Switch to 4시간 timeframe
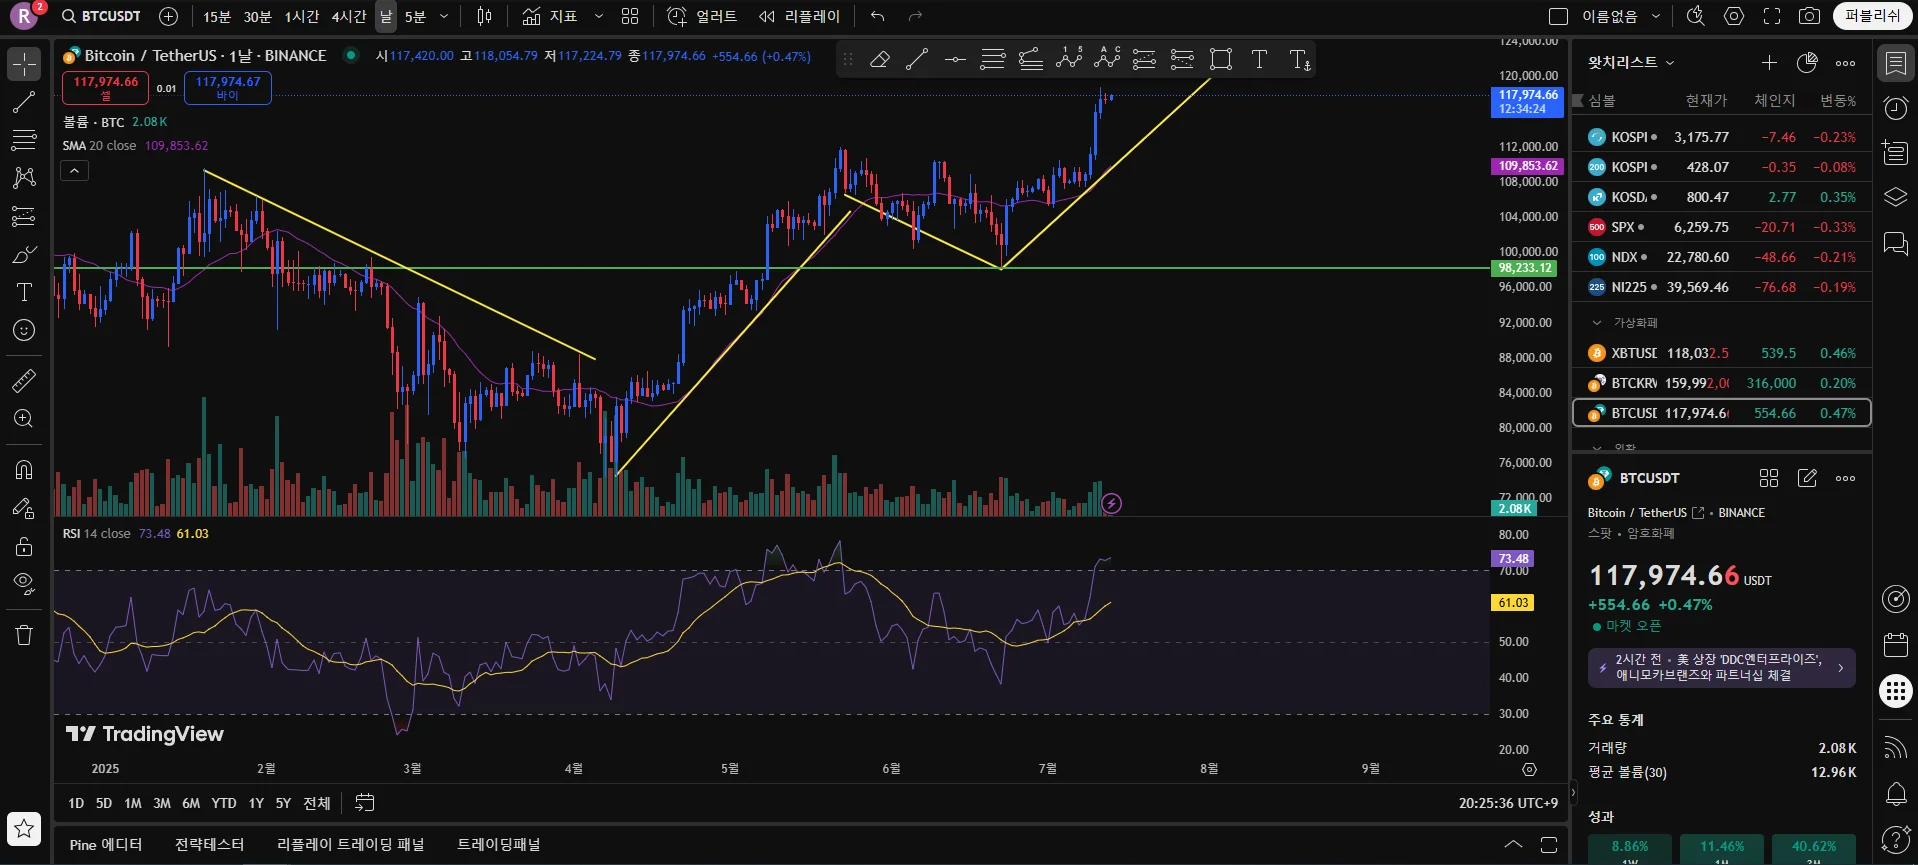The image size is (1918, 865). tap(349, 16)
